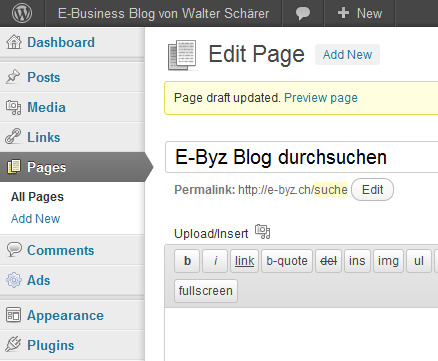The height and width of the screenshot is (361, 438).
Task: Click the highlighted 'suche' permalink slug
Action: pyautogui.click(x=331, y=190)
